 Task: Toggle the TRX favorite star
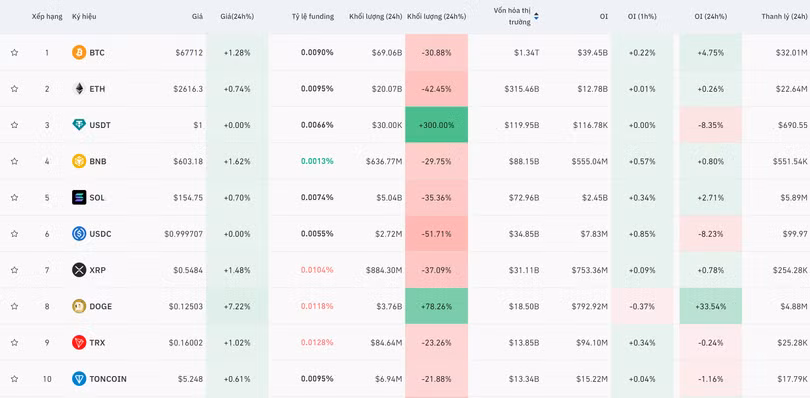[x=14, y=342]
